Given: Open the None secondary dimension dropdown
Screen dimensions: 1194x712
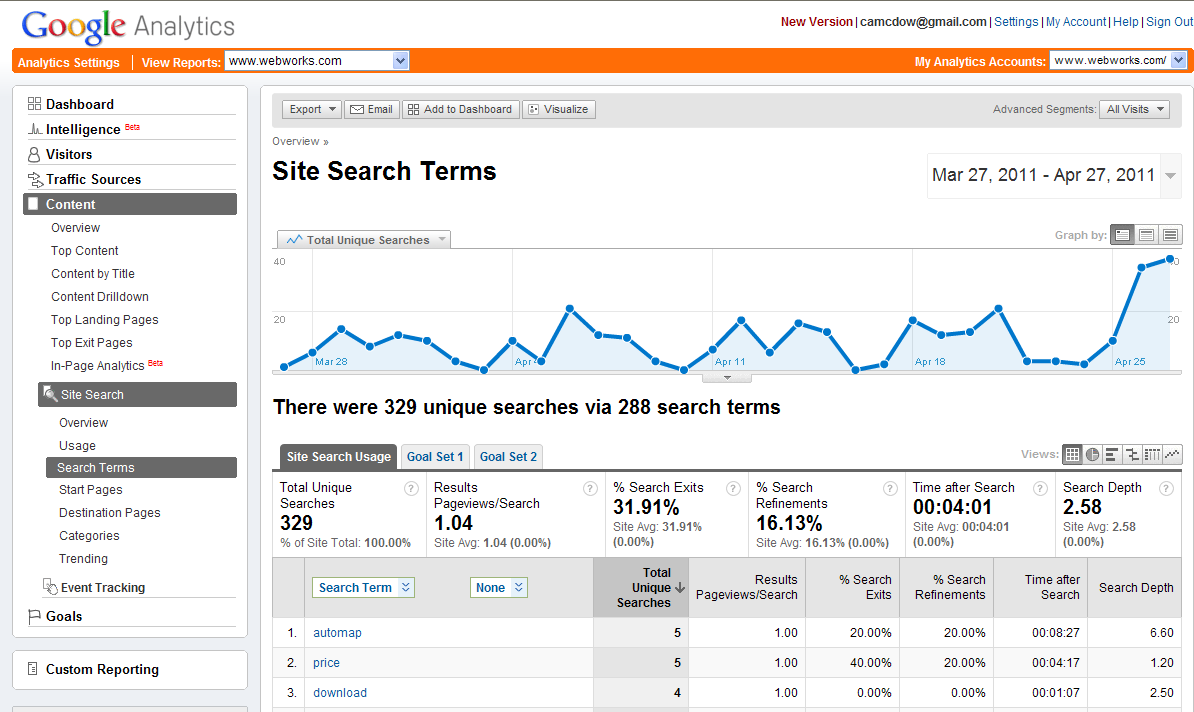Looking at the screenshot, I should click(499, 587).
